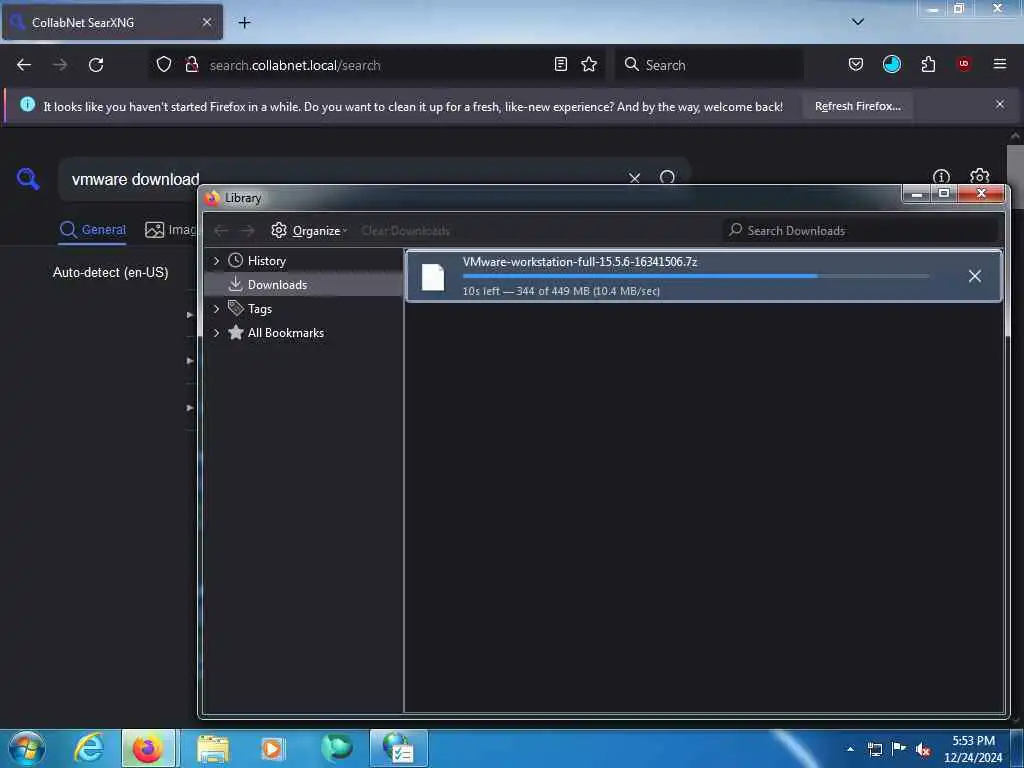Clear the vmware download search query

coord(634,178)
